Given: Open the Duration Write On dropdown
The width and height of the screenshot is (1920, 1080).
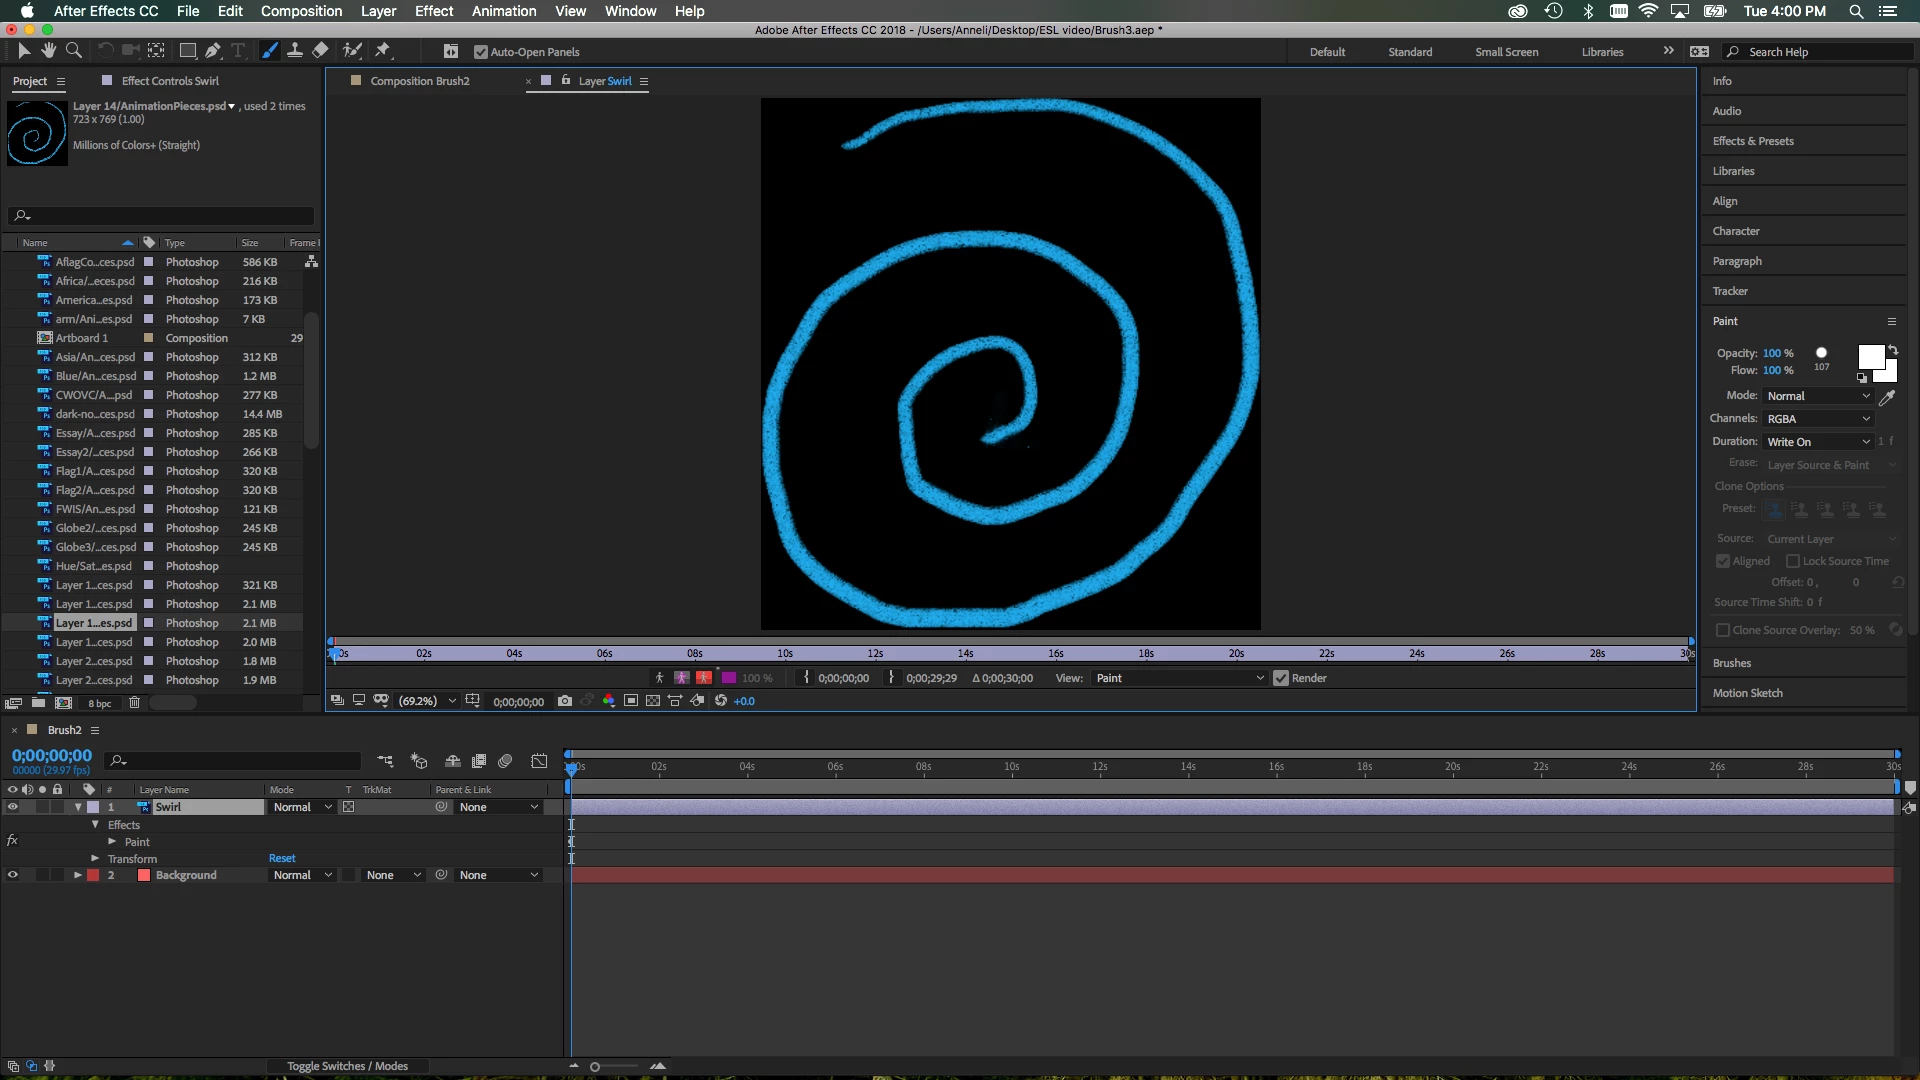Looking at the screenshot, I should tap(1817, 442).
